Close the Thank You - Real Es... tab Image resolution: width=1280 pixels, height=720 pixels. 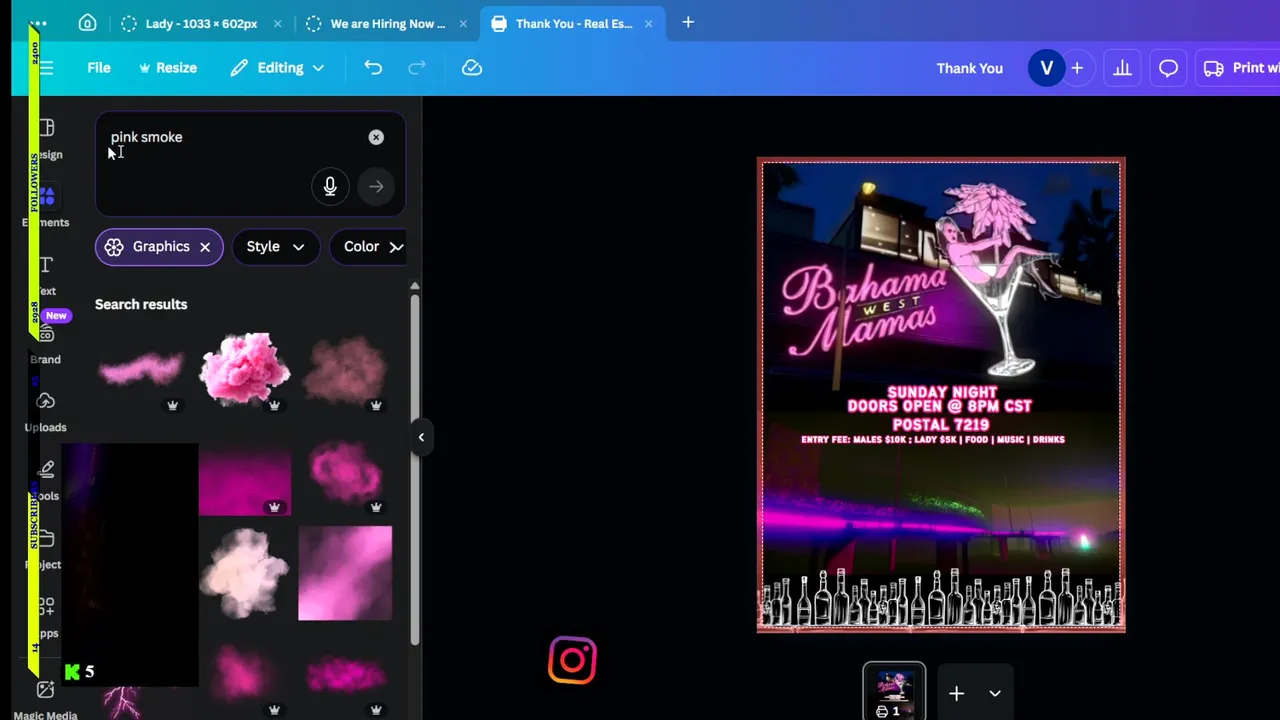click(648, 23)
